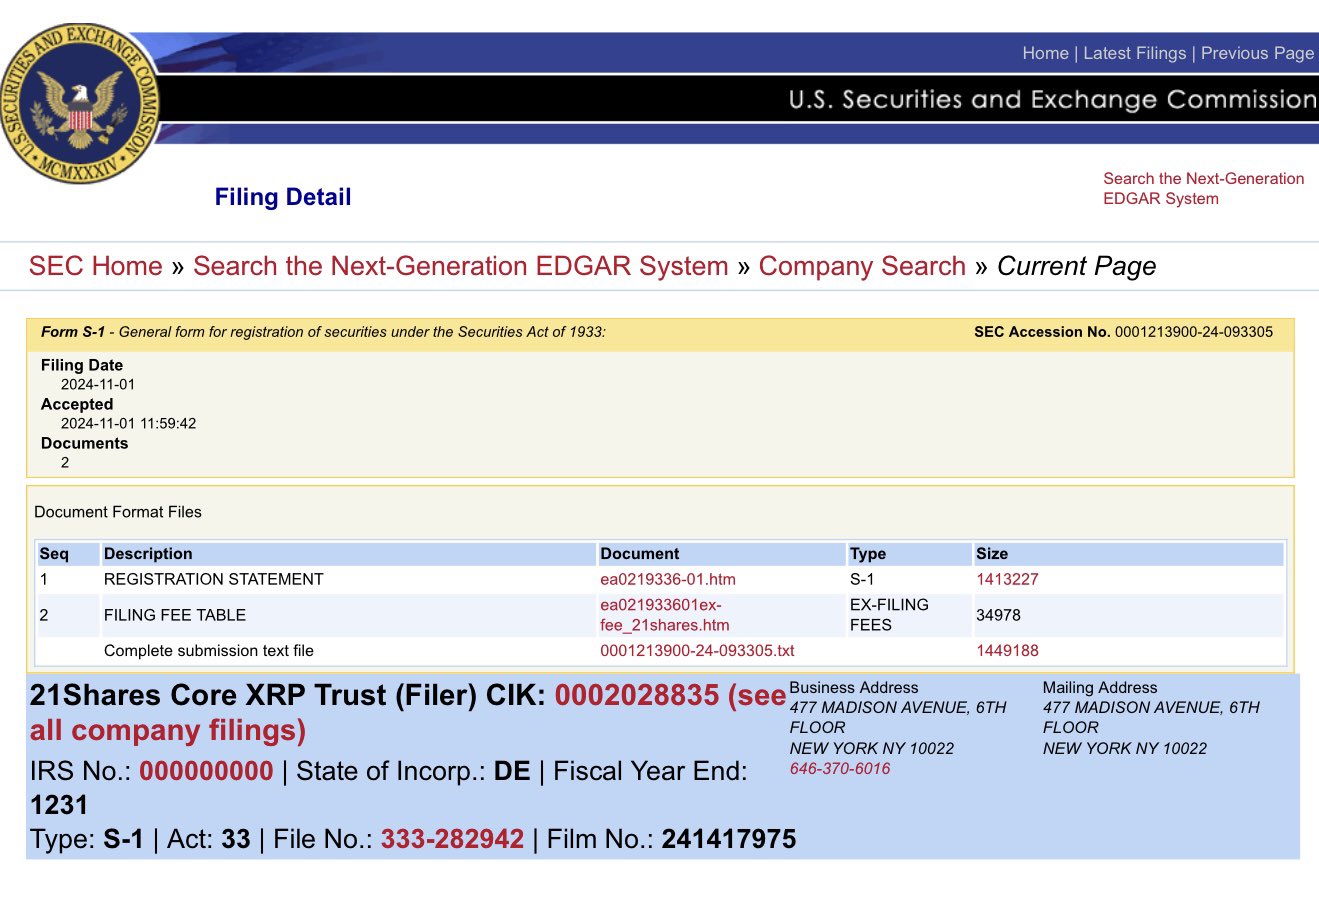Click the Size column header
The width and height of the screenshot is (1319, 920).
[992, 554]
